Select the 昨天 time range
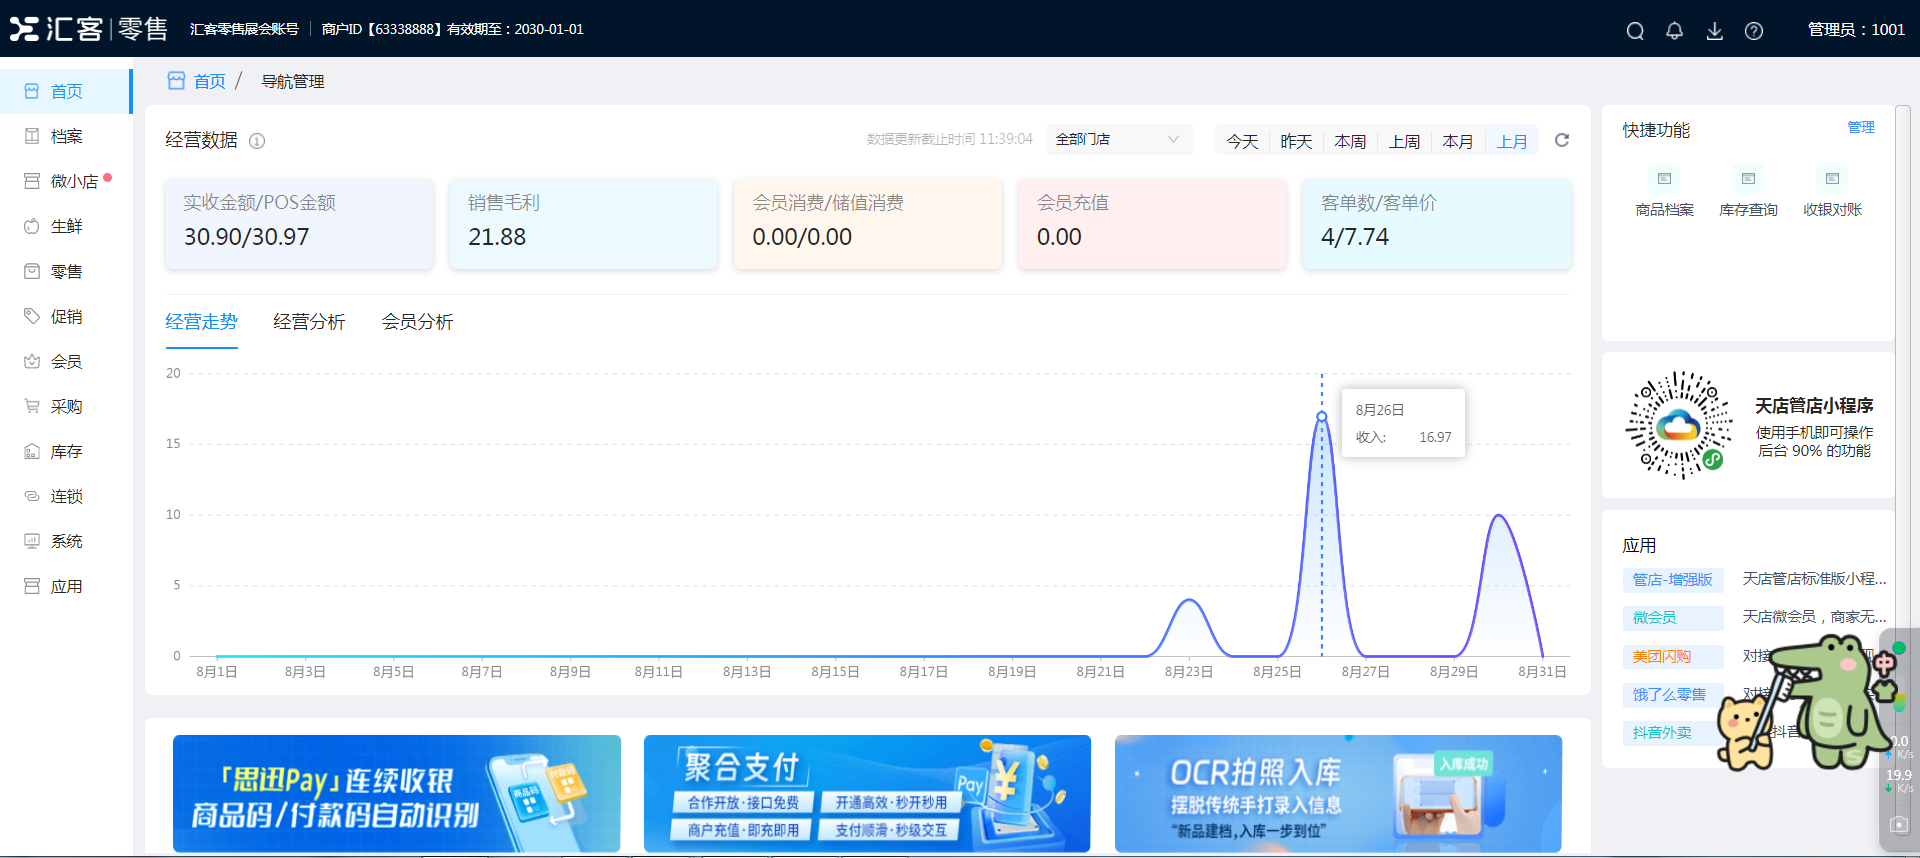Screen dimensions: 1920x858 [x=1296, y=141]
